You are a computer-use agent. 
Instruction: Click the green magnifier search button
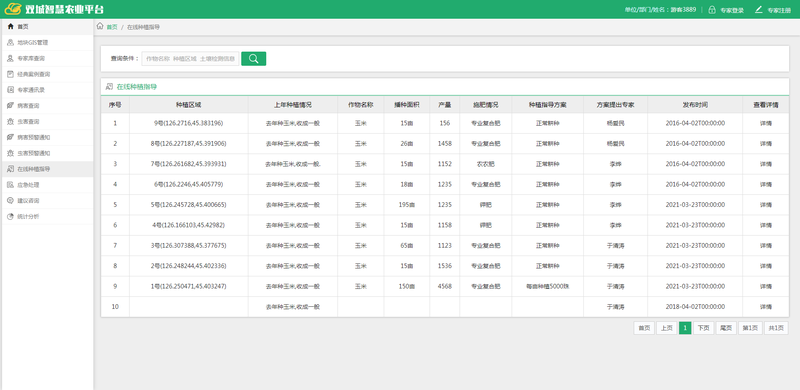(254, 59)
